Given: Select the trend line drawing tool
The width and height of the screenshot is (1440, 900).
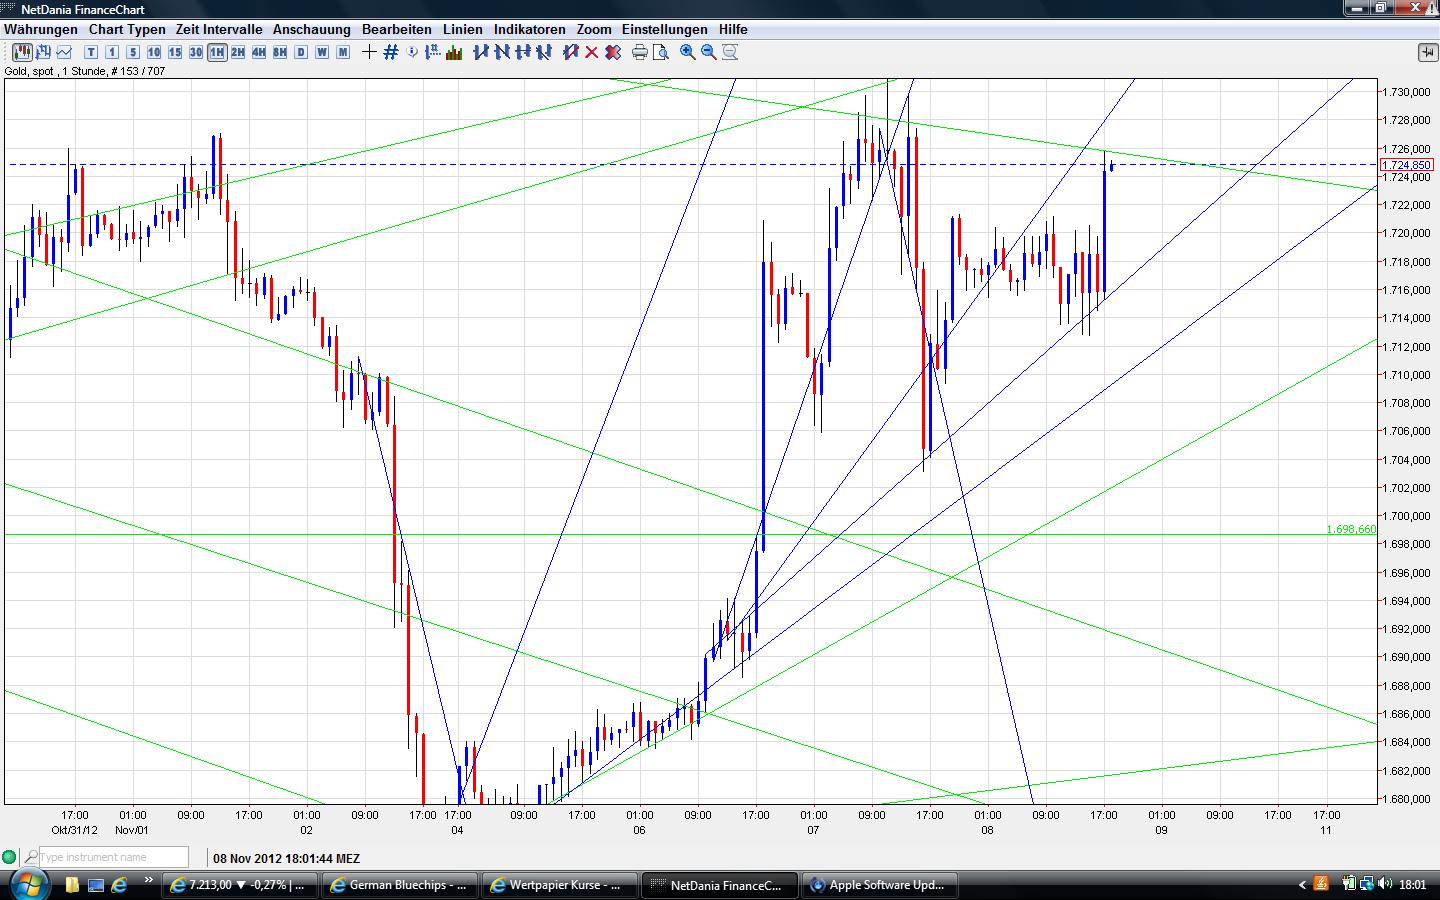Looking at the screenshot, I should (x=482, y=52).
